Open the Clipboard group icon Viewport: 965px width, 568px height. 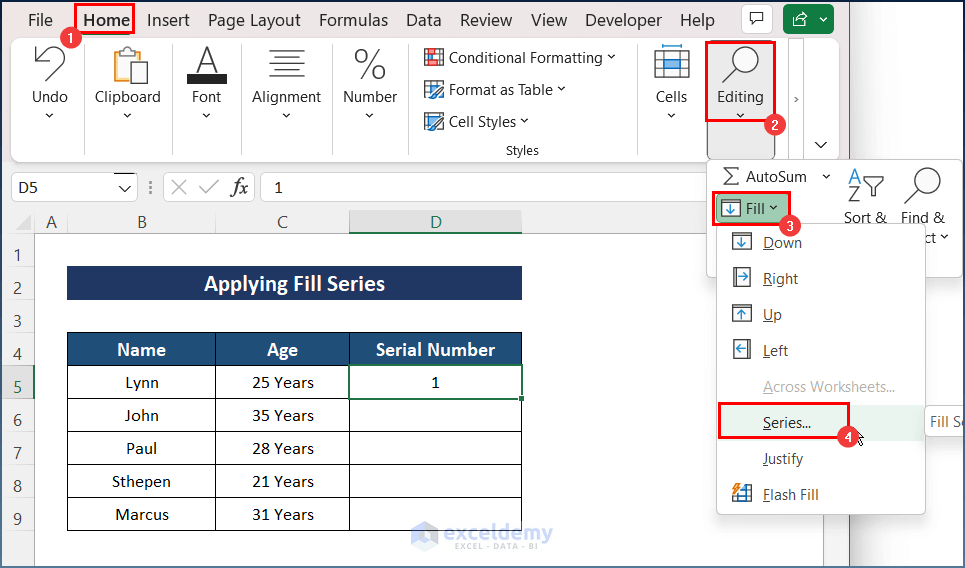[130, 65]
